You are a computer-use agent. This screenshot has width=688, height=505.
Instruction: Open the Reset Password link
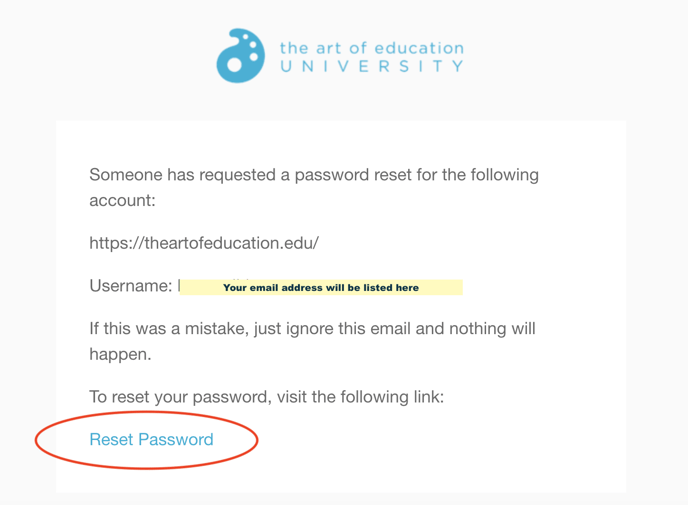(151, 439)
